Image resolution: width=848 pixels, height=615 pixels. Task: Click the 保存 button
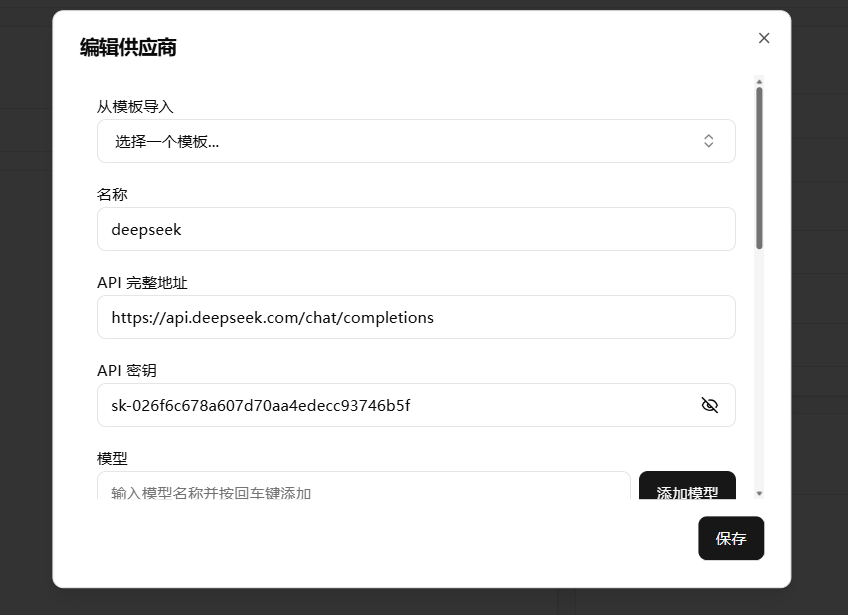[x=731, y=538]
